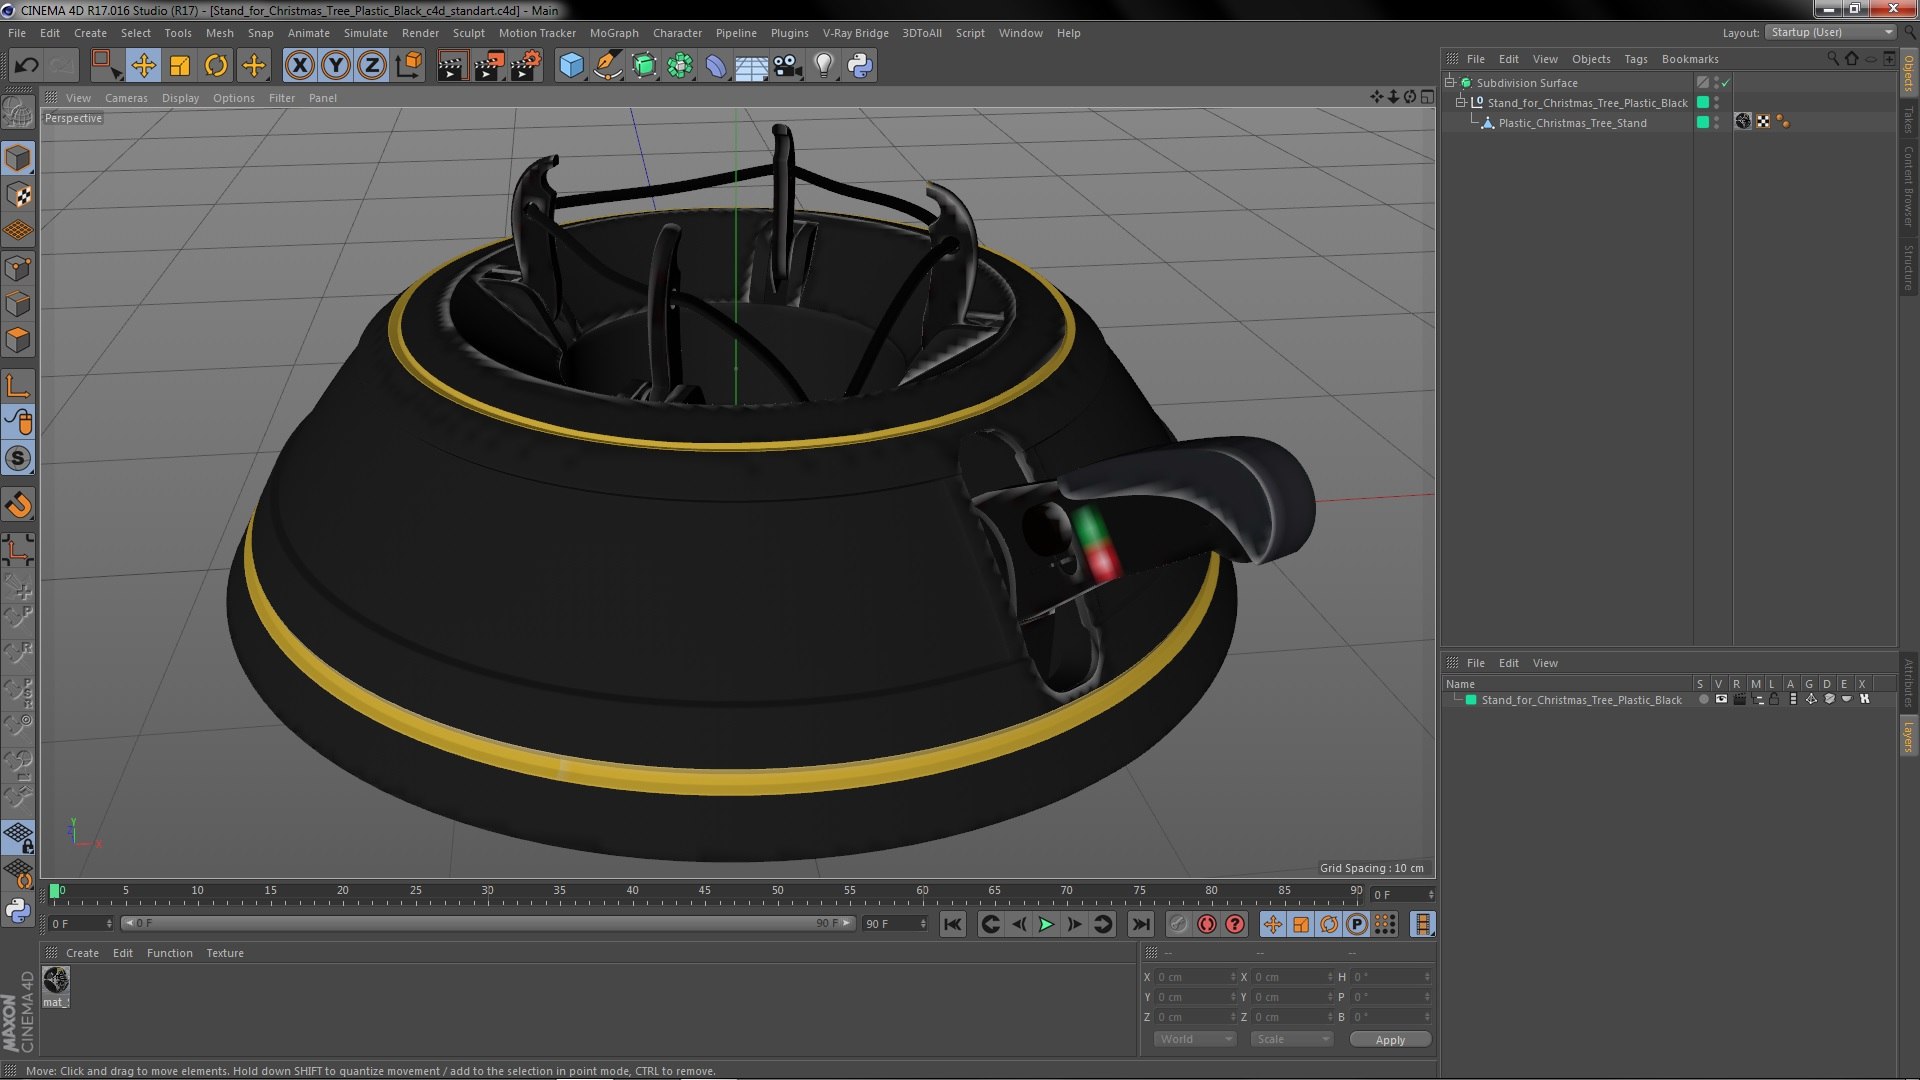Collapse the Subdivision Surface tree node
Viewport: 1920px width, 1080px height.
1450,83
